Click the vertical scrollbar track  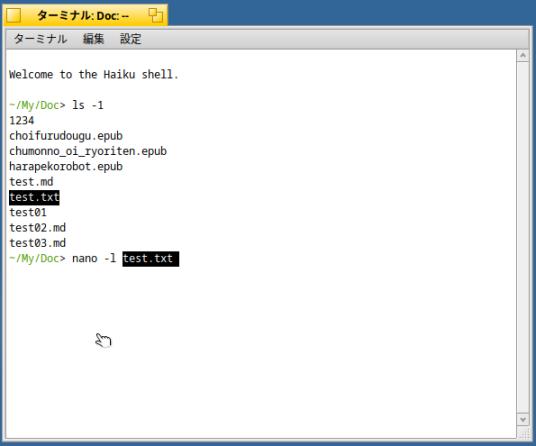click(523, 237)
